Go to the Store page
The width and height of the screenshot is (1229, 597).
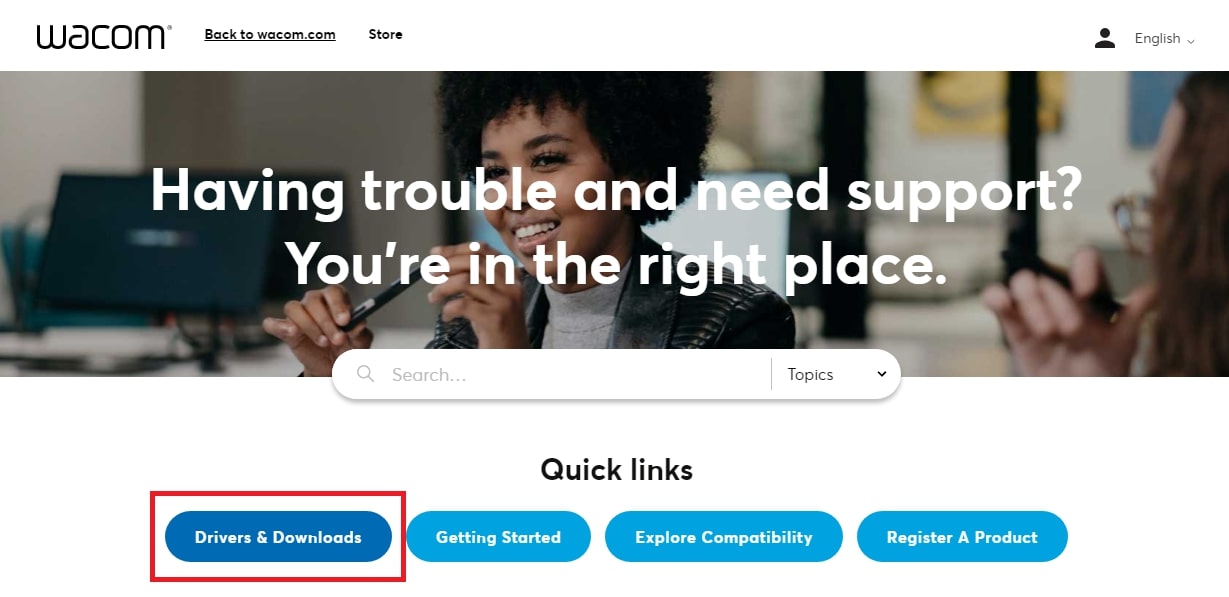coord(385,34)
